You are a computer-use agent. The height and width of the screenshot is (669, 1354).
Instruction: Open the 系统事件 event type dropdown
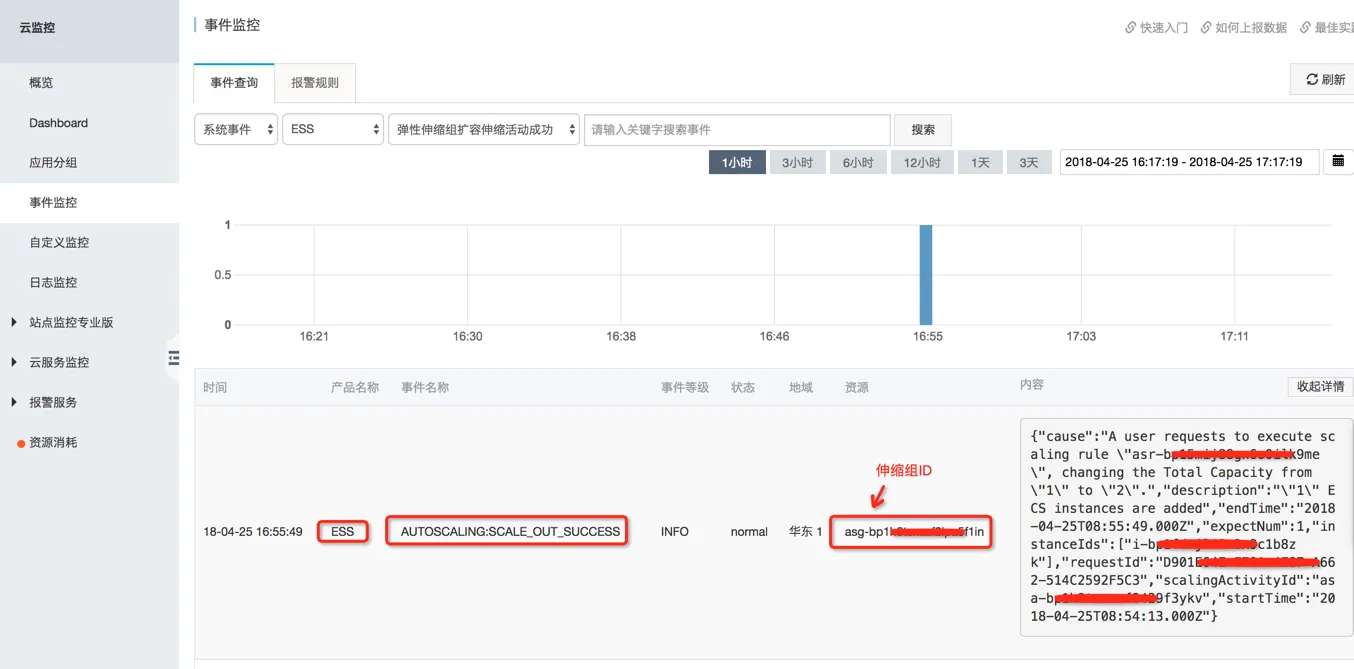click(x=236, y=129)
